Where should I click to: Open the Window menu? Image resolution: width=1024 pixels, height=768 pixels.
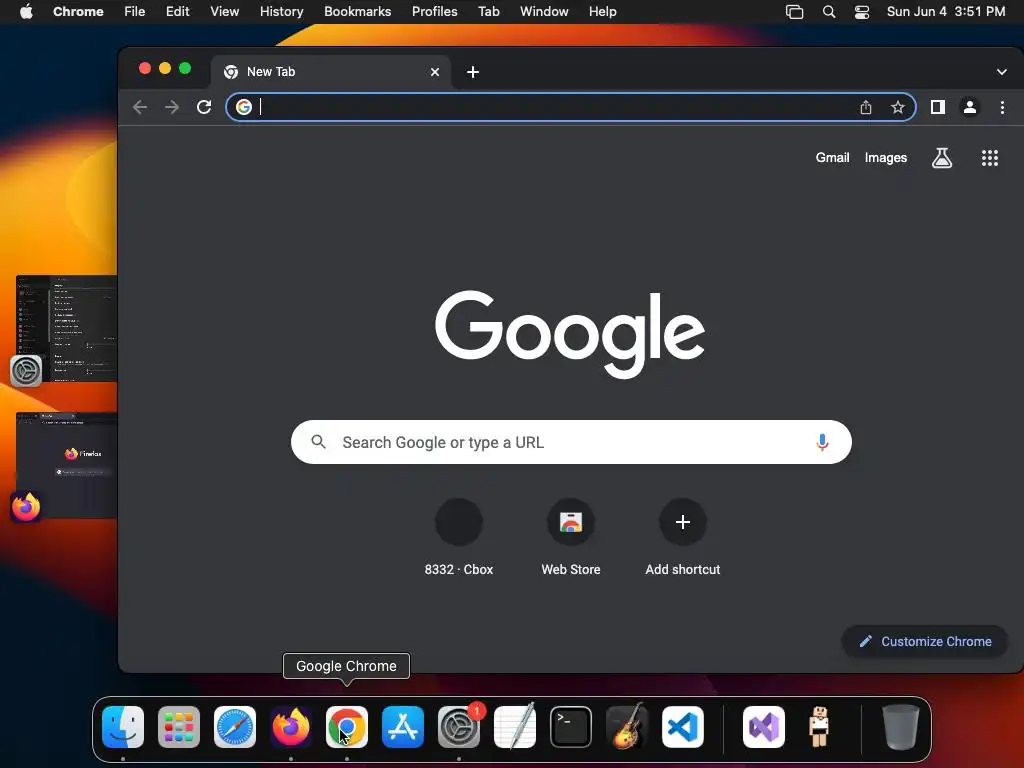[x=544, y=11]
